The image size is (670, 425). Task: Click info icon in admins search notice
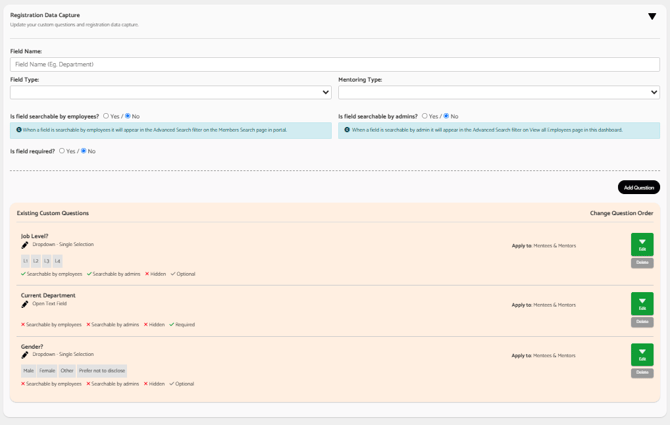(x=347, y=130)
